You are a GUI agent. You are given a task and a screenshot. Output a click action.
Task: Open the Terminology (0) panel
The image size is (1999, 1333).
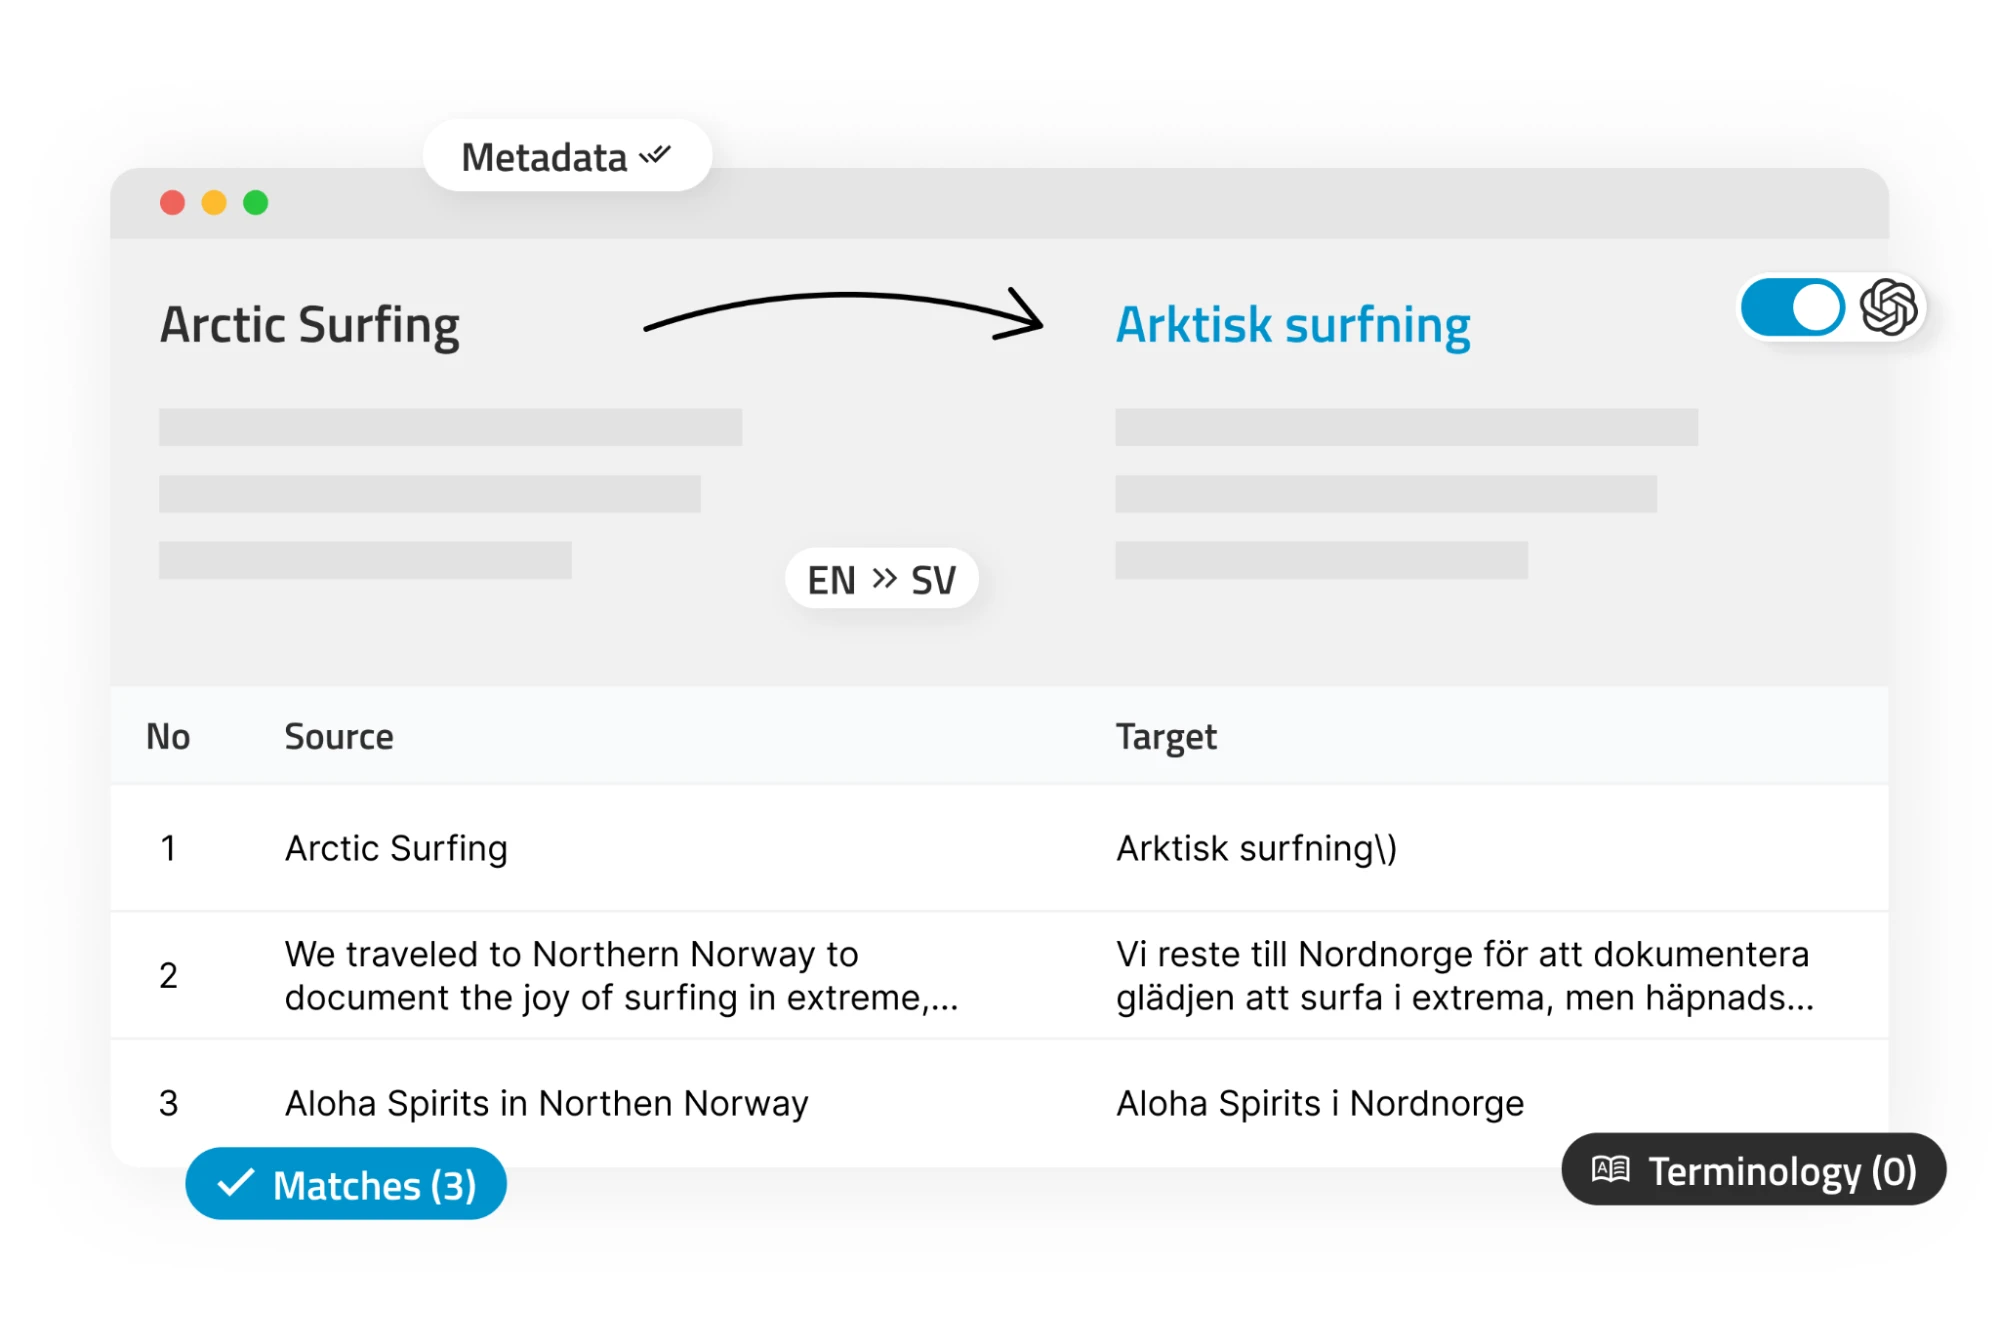point(1753,1171)
